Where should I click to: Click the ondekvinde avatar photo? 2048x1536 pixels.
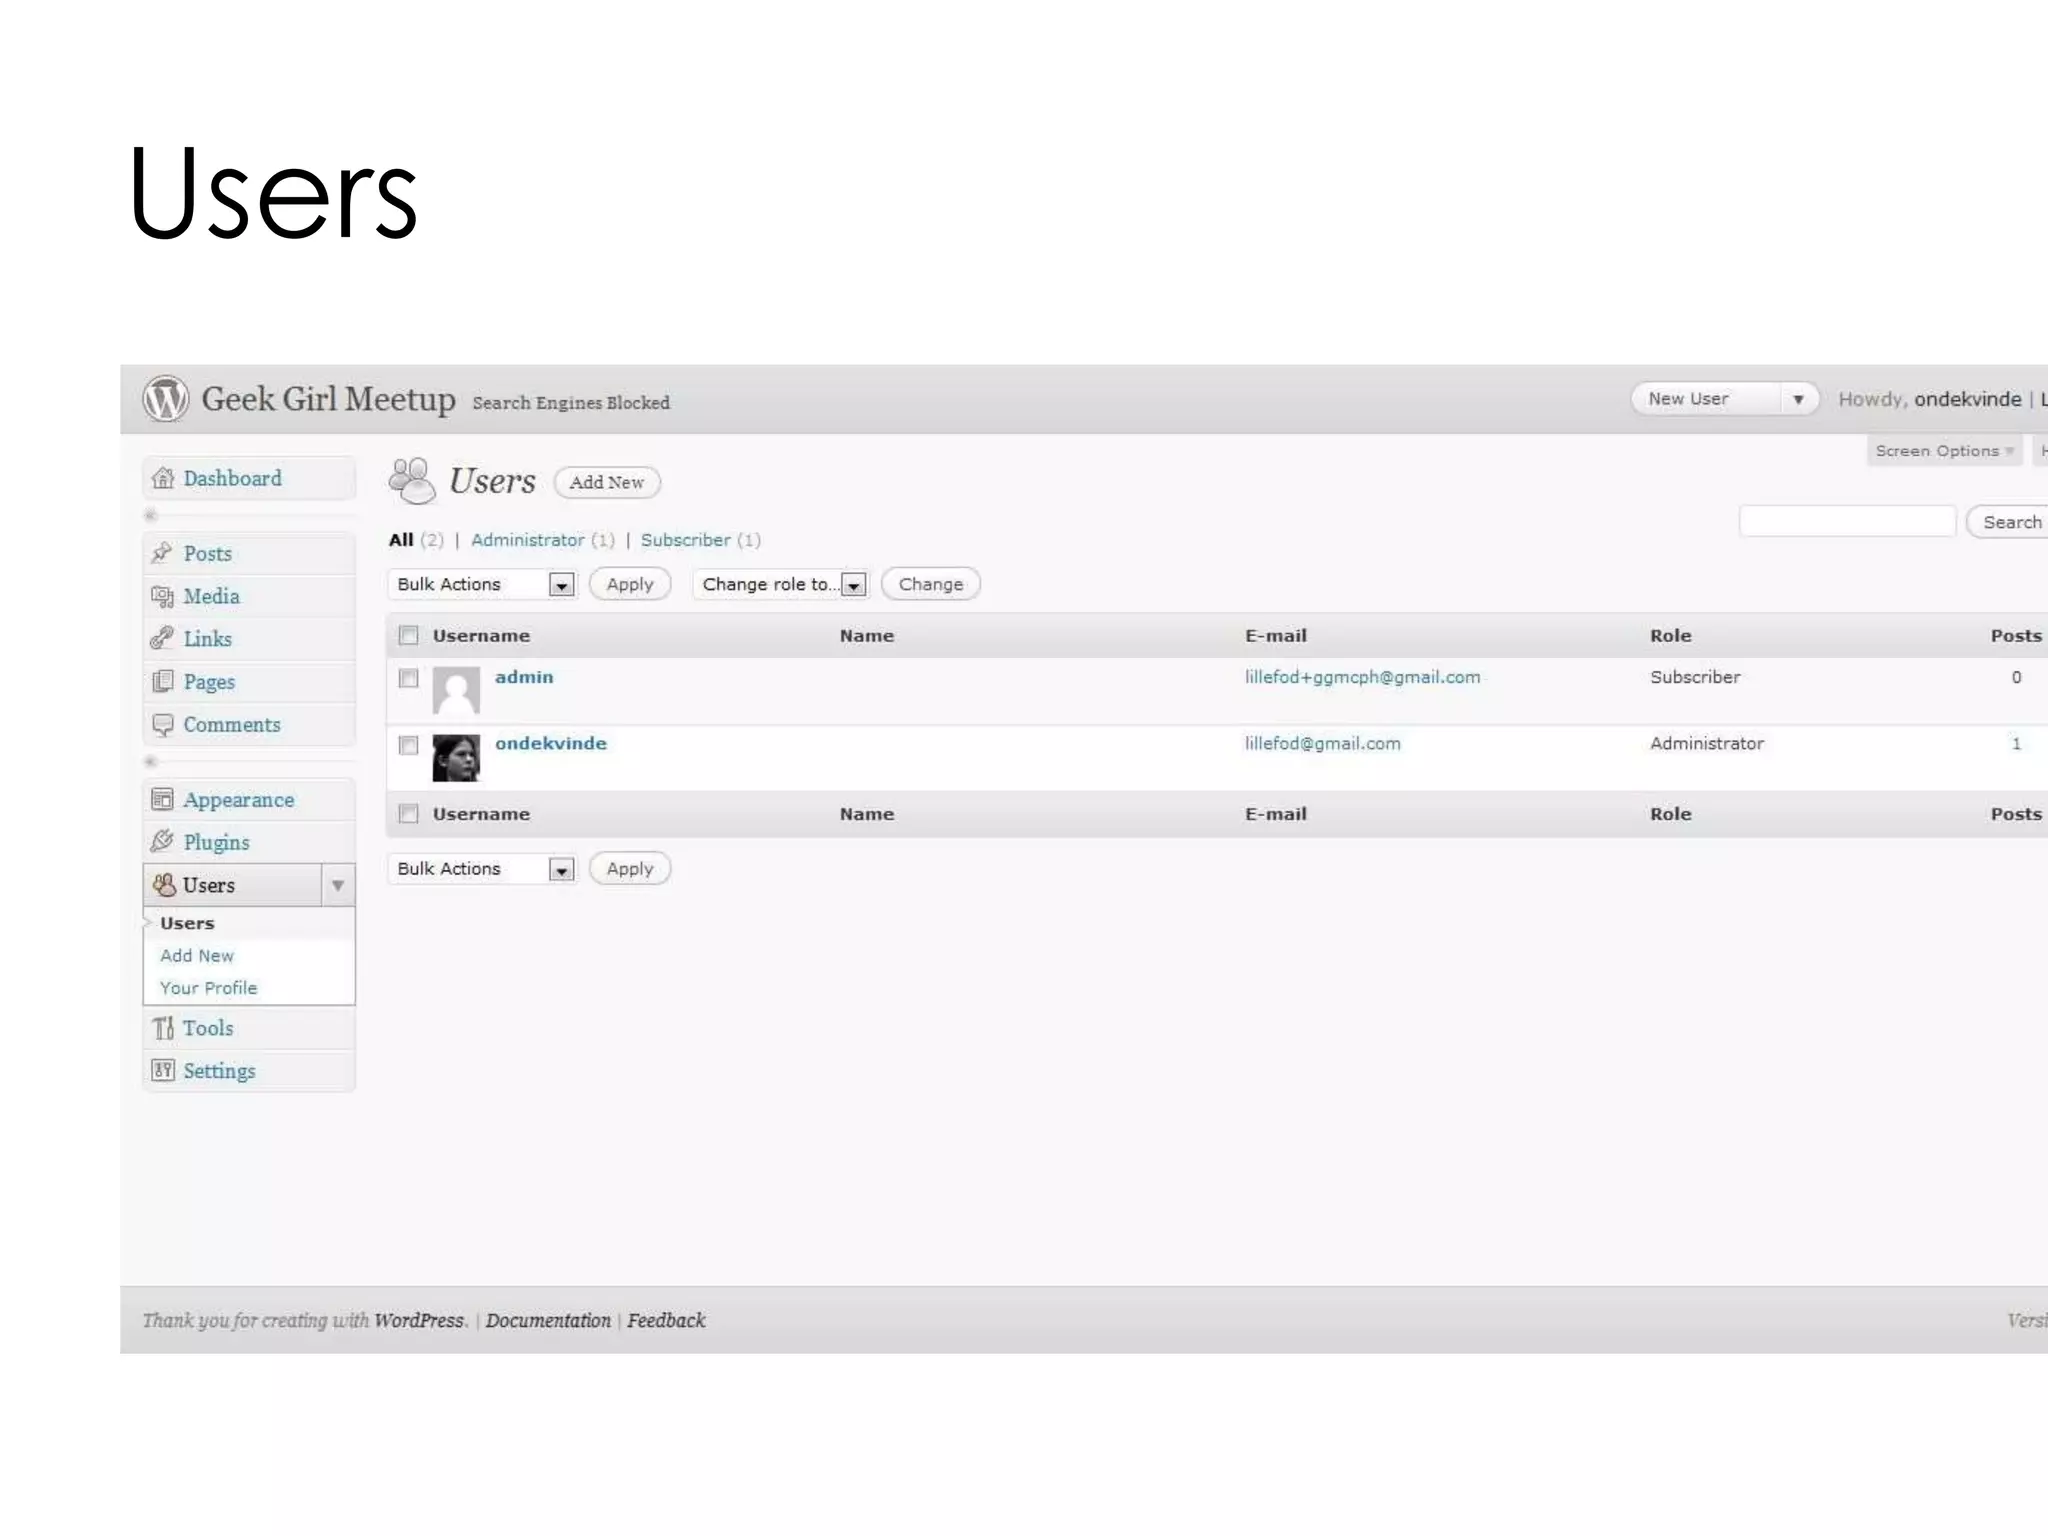(x=456, y=757)
